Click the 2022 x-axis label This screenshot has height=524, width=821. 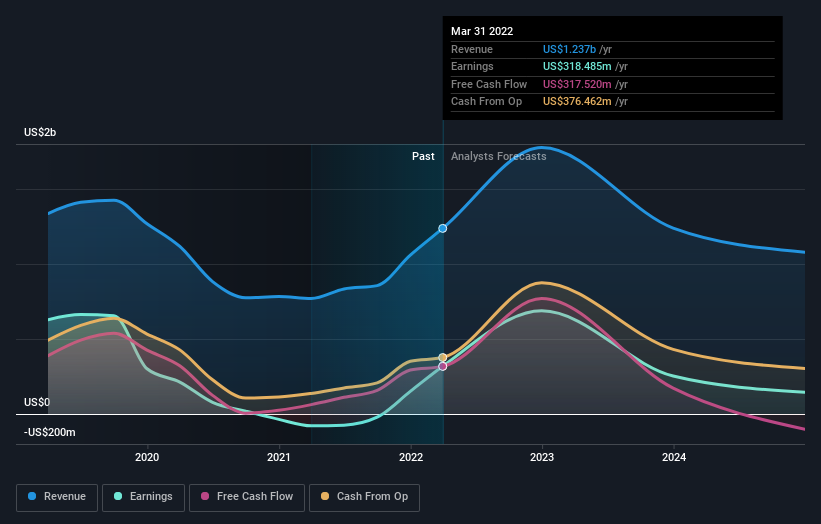410,457
